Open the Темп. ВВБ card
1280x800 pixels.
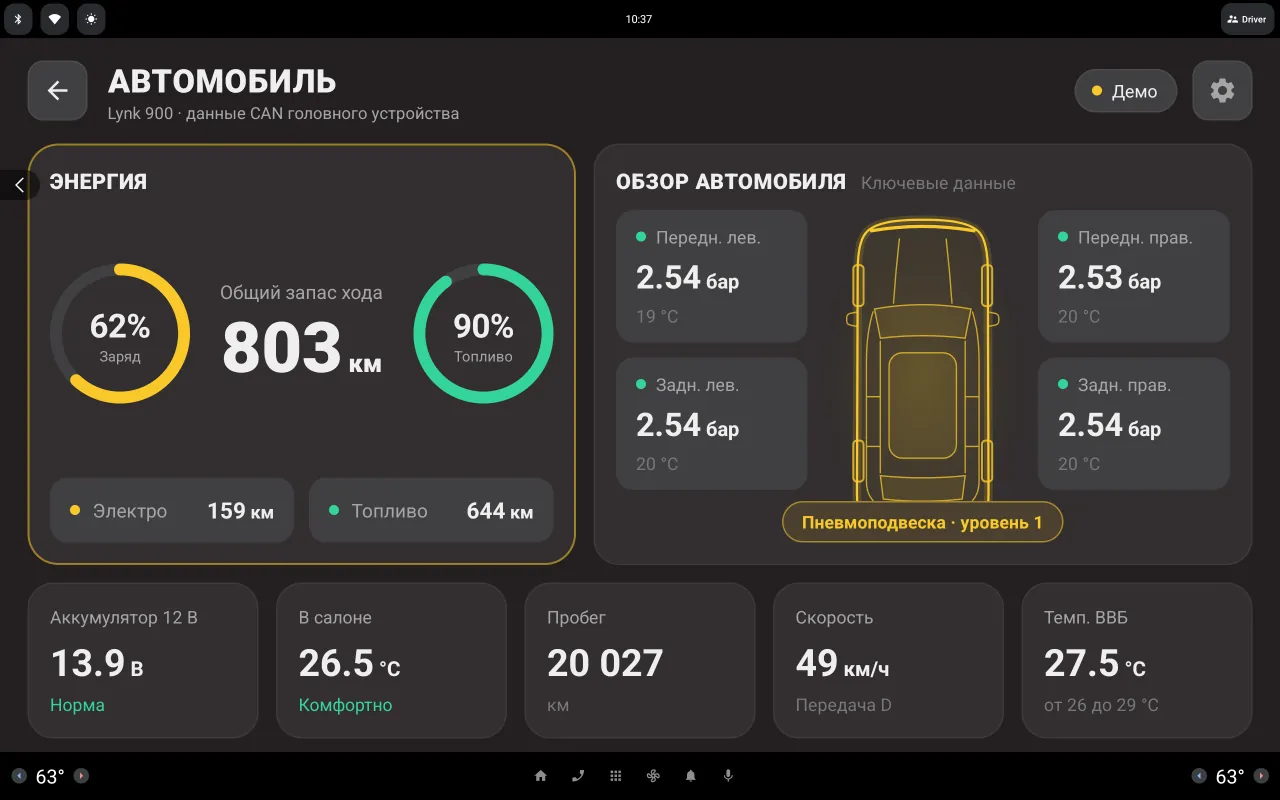pyautogui.click(x=1136, y=660)
